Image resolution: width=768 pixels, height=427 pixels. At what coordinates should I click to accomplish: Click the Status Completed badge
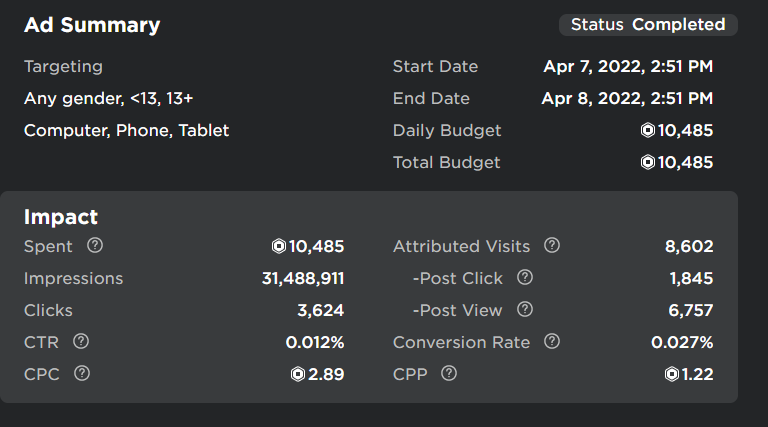[x=647, y=25]
